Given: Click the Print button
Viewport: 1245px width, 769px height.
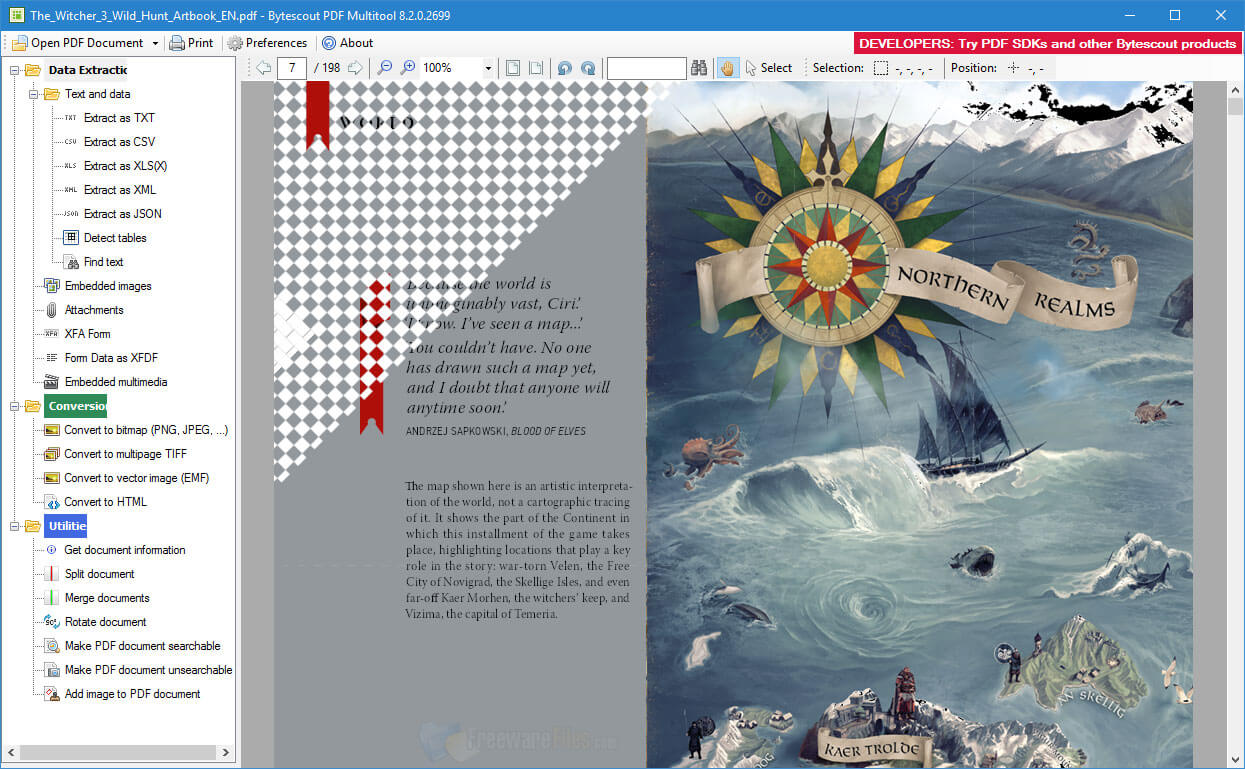Looking at the screenshot, I should 191,43.
